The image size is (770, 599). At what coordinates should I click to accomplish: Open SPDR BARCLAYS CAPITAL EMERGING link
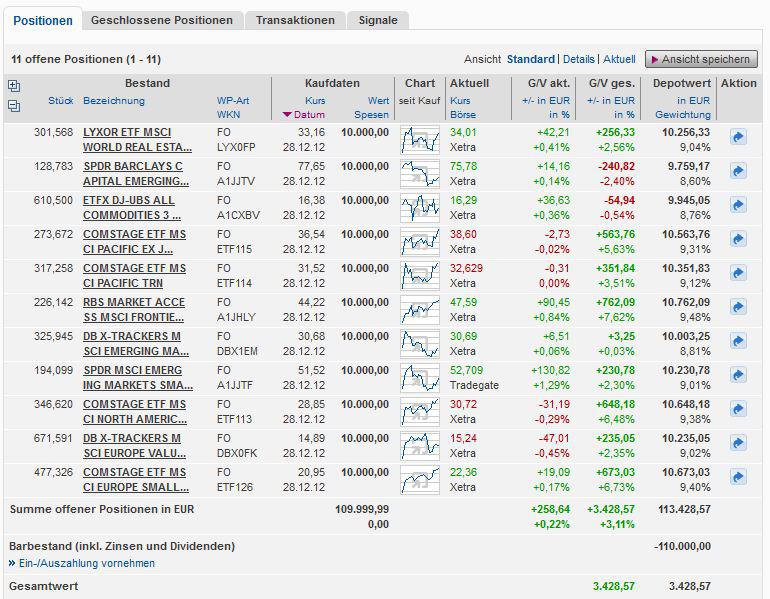pyautogui.click(x=136, y=174)
